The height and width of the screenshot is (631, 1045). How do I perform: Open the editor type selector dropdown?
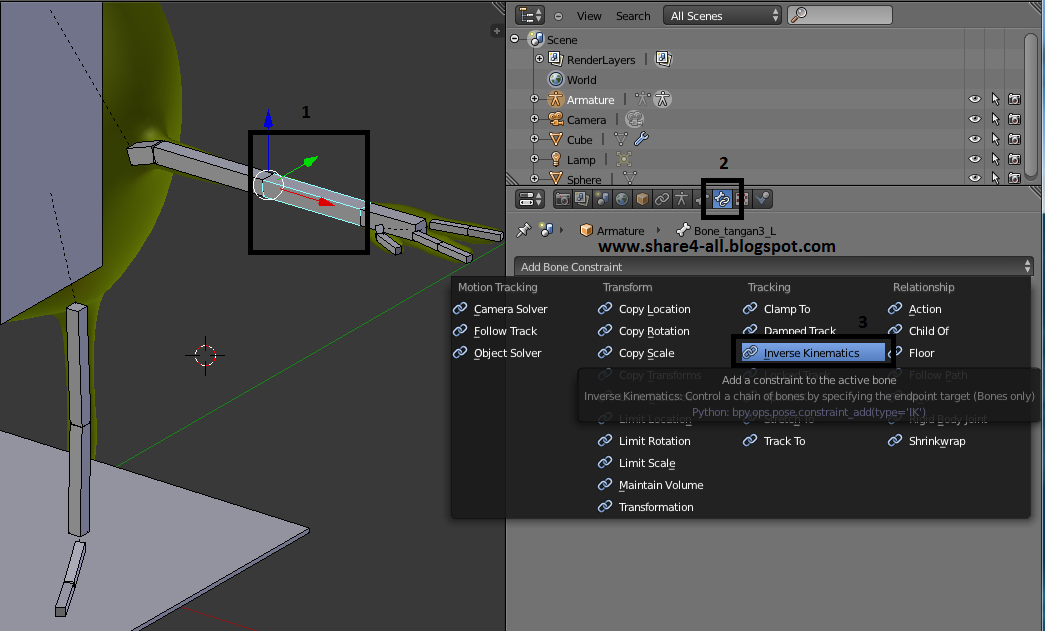pyautogui.click(x=529, y=15)
